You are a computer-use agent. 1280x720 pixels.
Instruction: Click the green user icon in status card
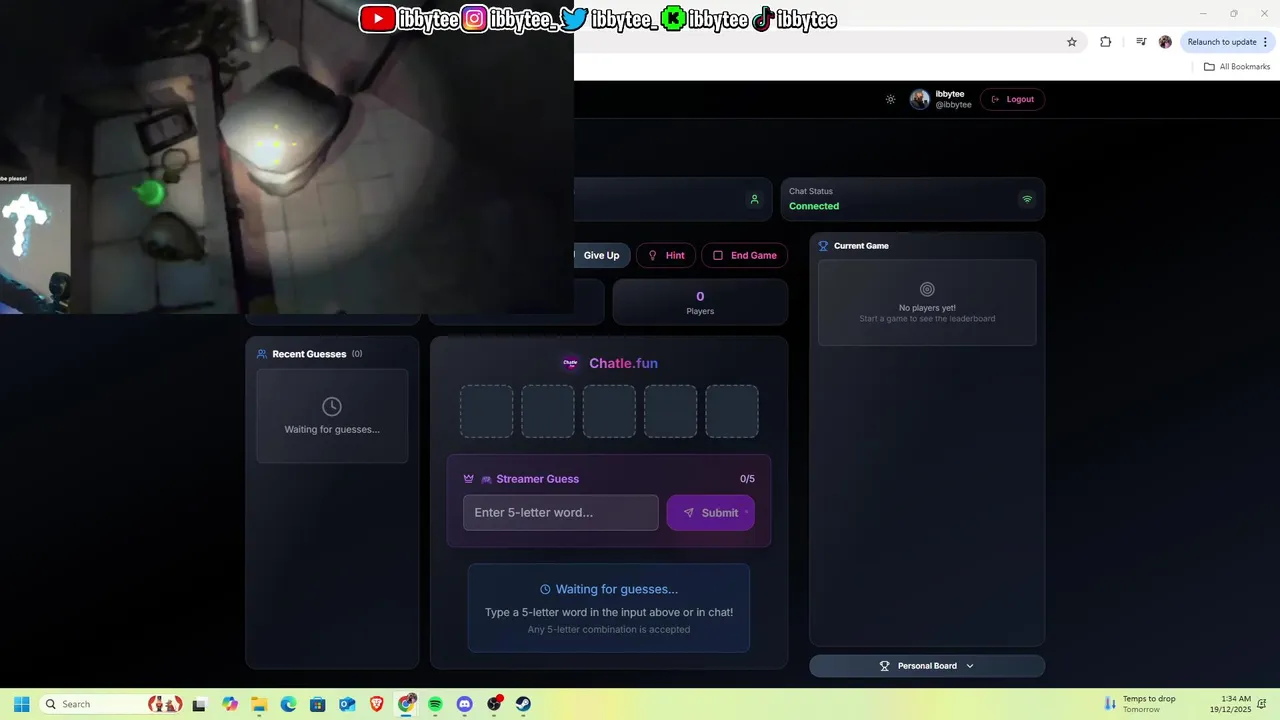[x=754, y=199]
